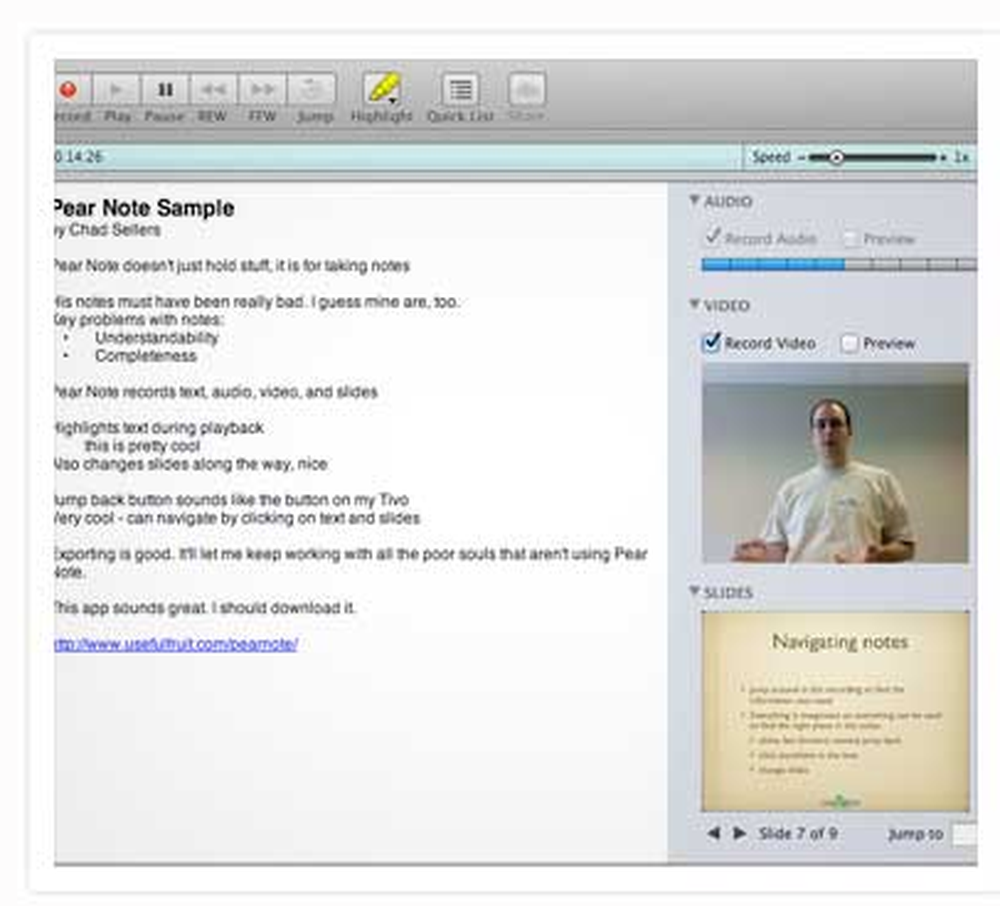This screenshot has width=1000, height=906.
Task: Pause playback with the Pause button
Action: tap(165, 89)
